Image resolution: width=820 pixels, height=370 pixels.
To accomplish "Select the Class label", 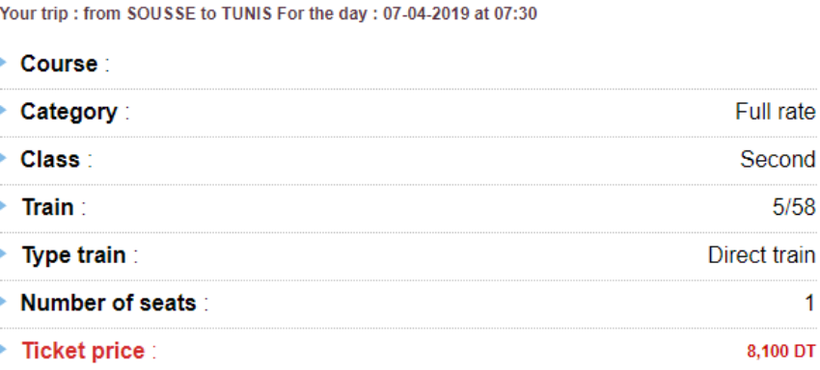I will click(x=50, y=159).
